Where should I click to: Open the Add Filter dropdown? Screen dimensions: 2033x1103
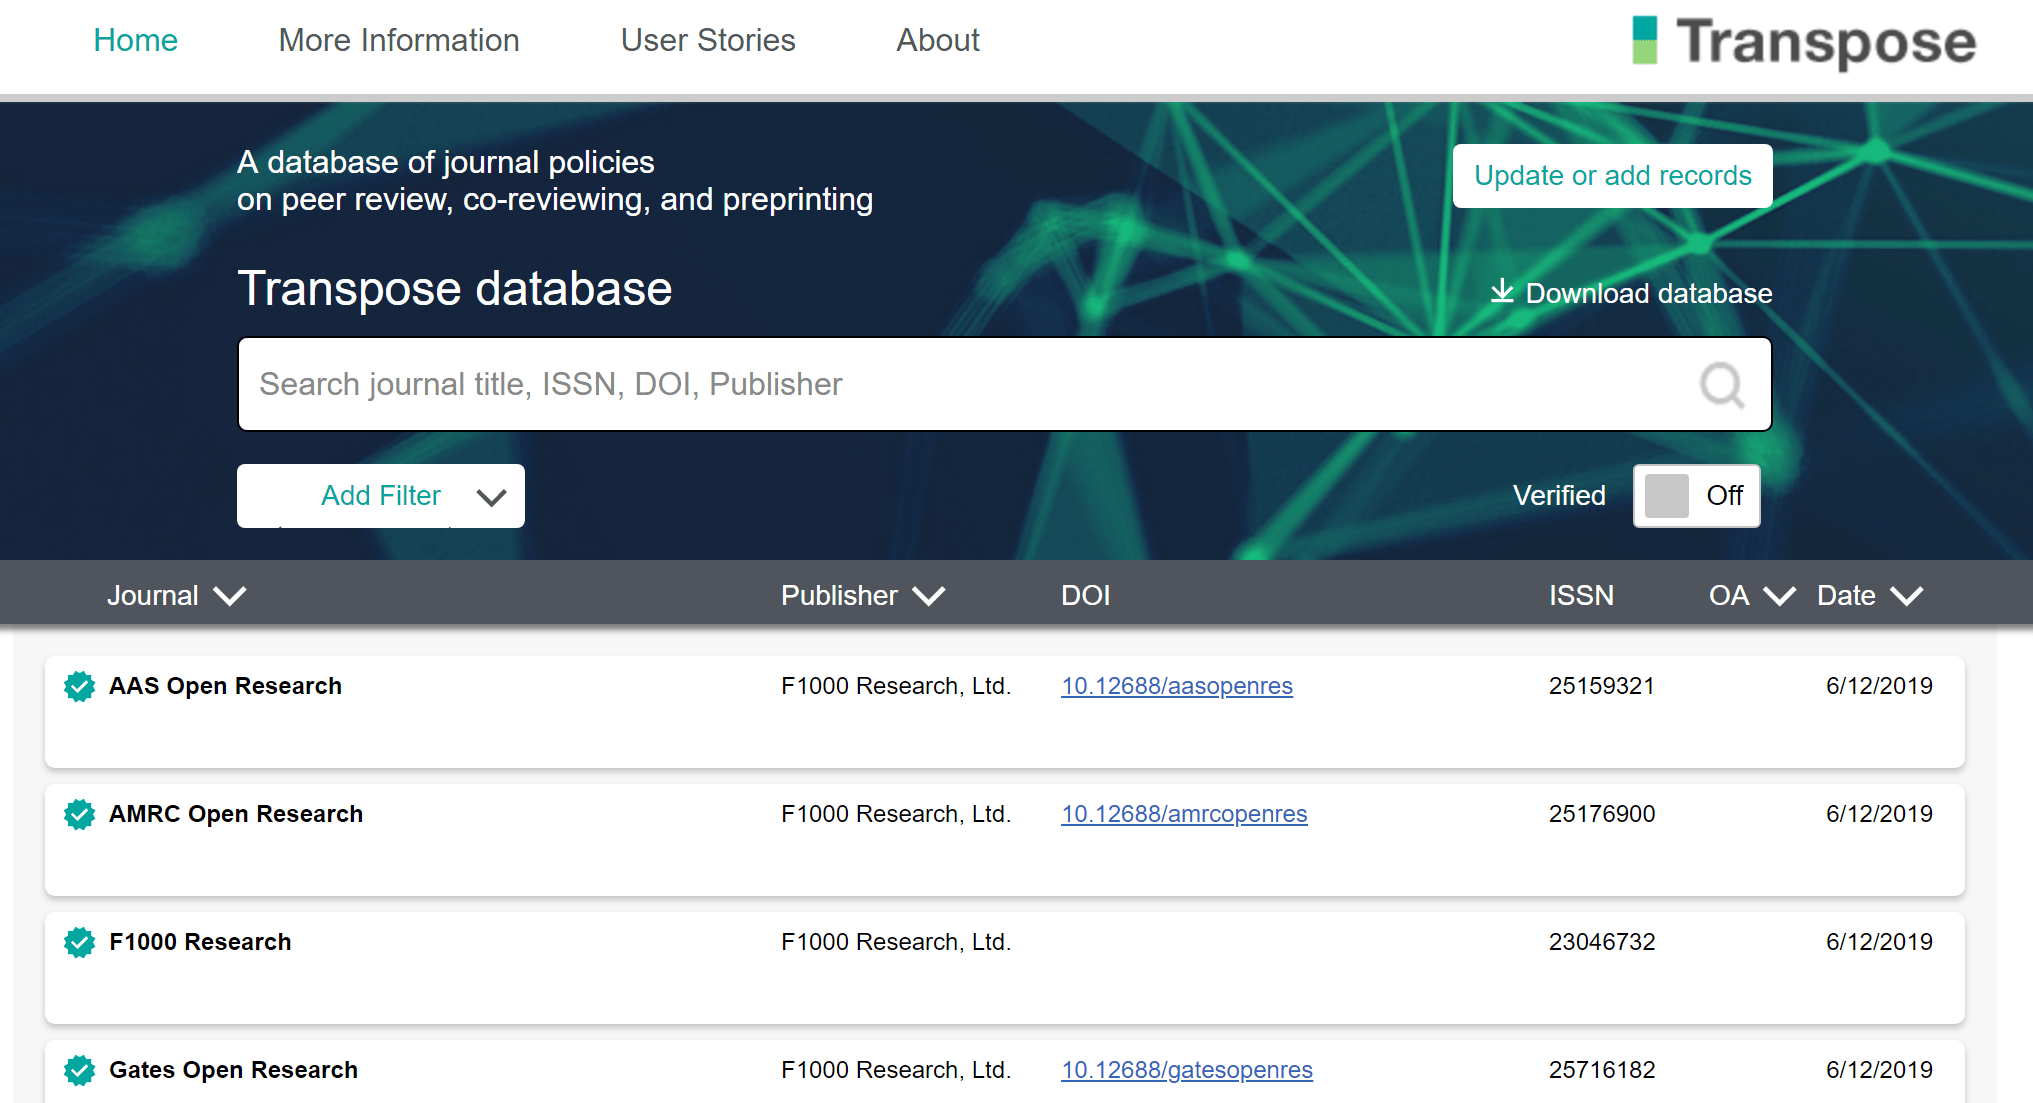click(x=380, y=495)
